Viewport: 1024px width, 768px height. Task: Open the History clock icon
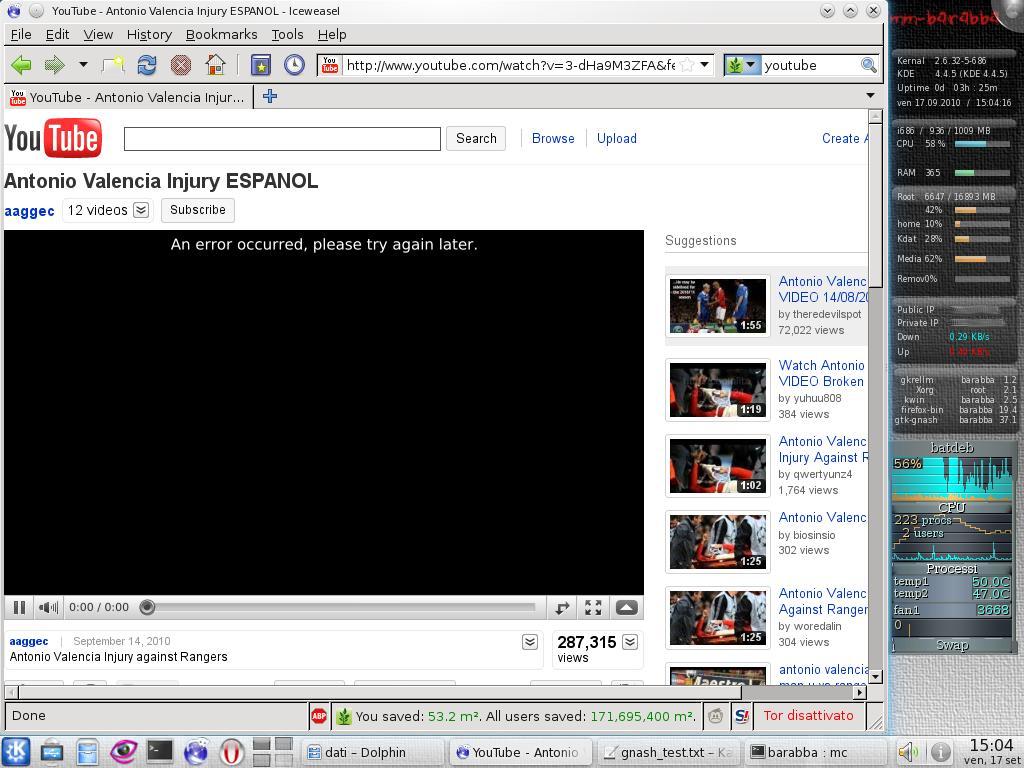click(x=294, y=65)
